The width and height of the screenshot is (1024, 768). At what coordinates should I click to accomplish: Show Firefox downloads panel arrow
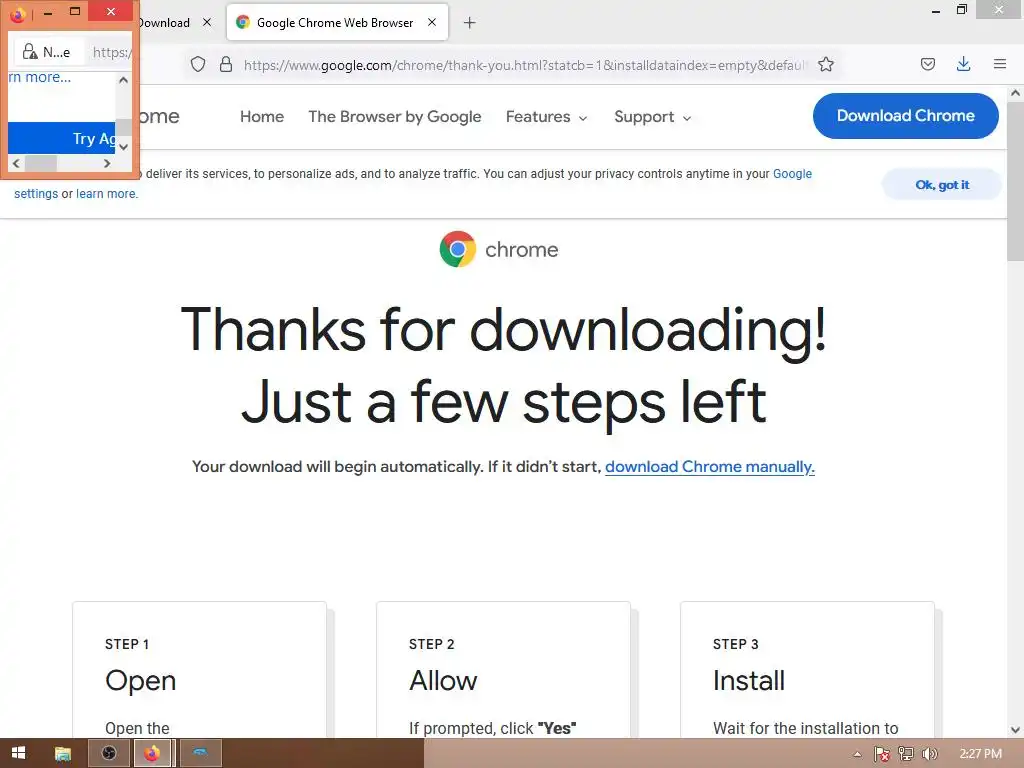(x=963, y=64)
